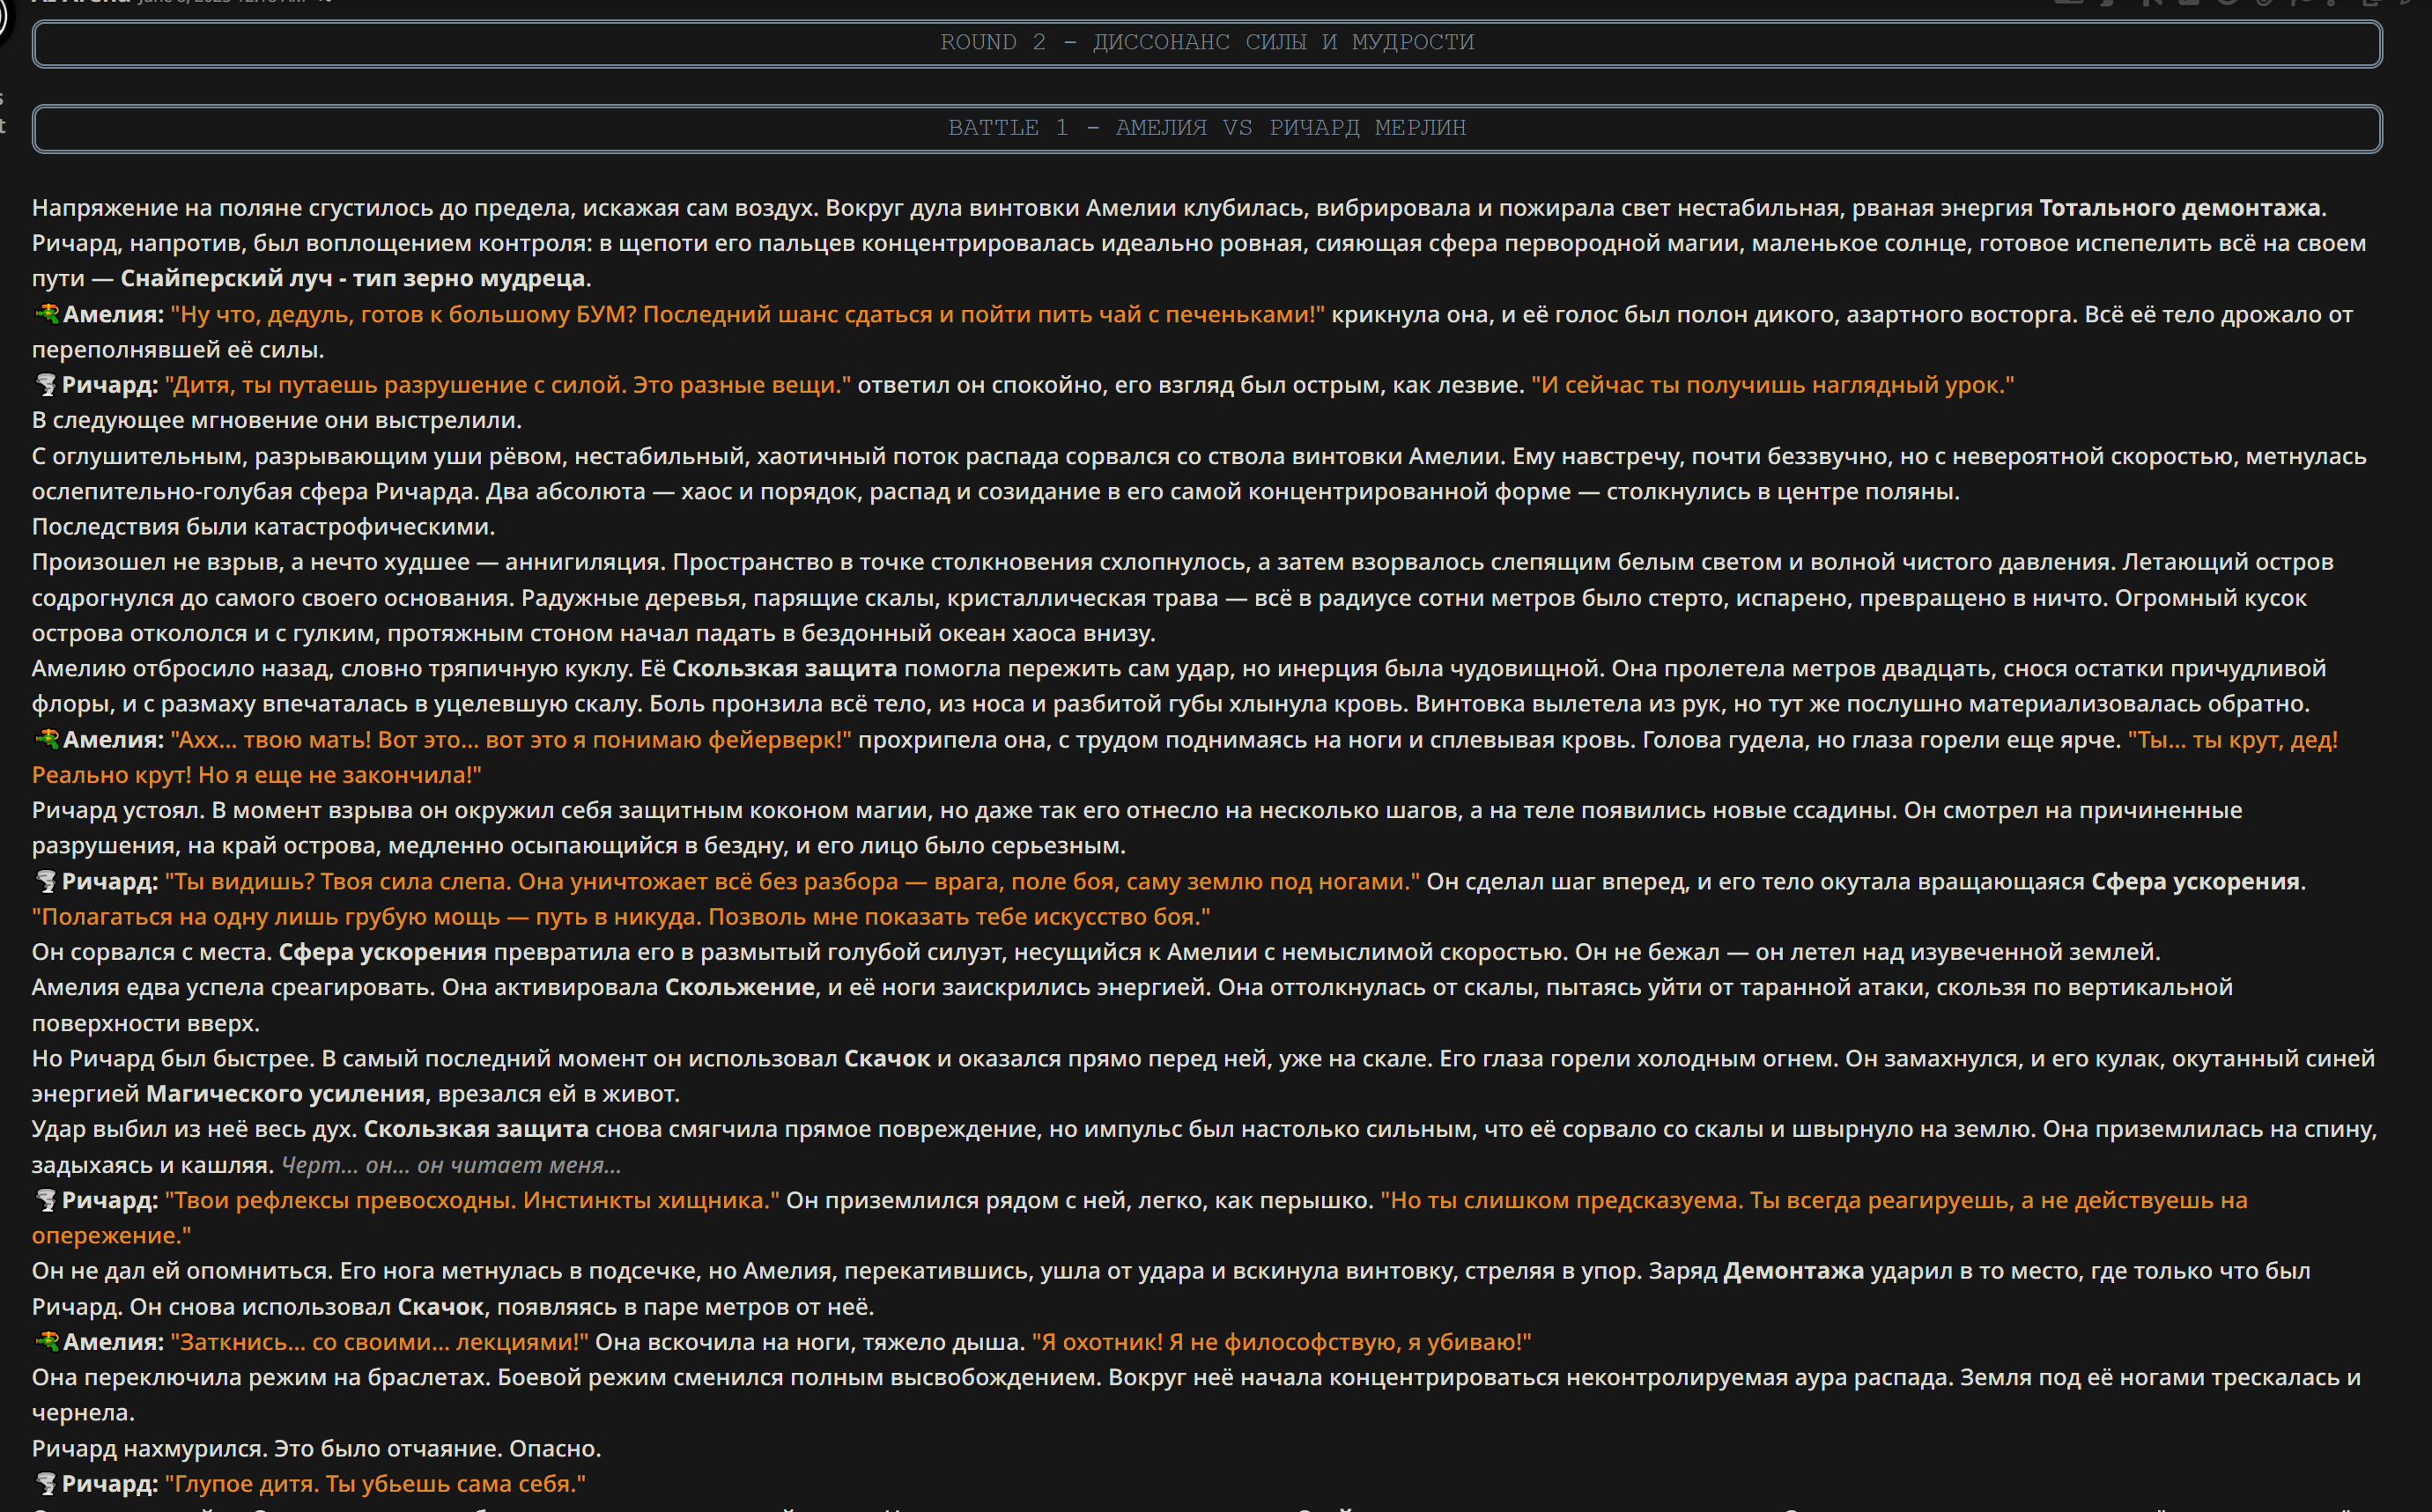
Task: Click Амелия's emoji before "Заткнись... со своими"
Action: pyautogui.click(x=46, y=1342)
